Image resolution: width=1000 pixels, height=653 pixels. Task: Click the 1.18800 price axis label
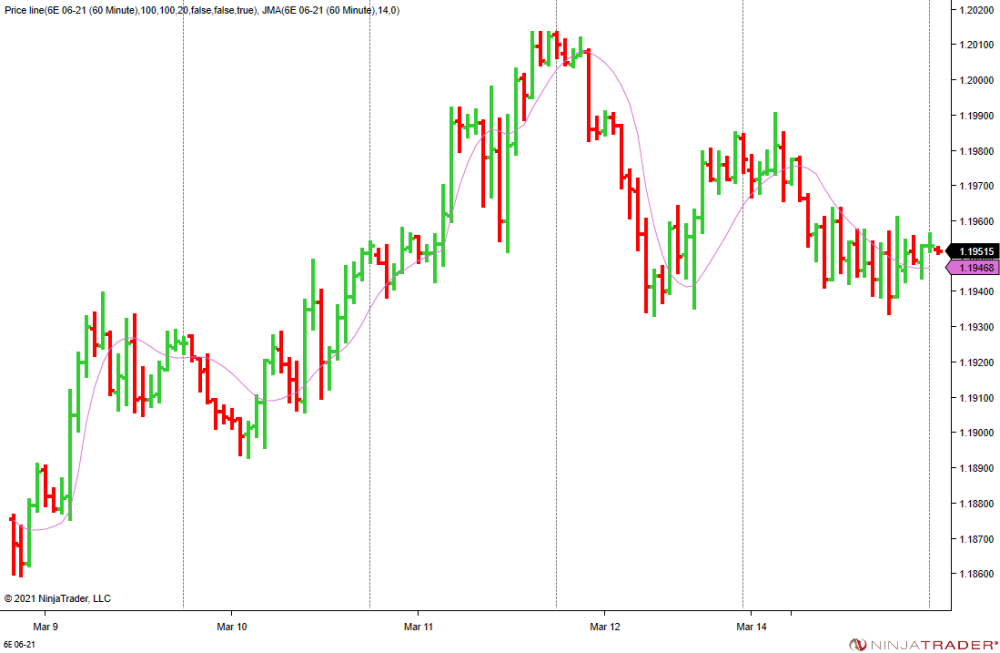(975, 503)
